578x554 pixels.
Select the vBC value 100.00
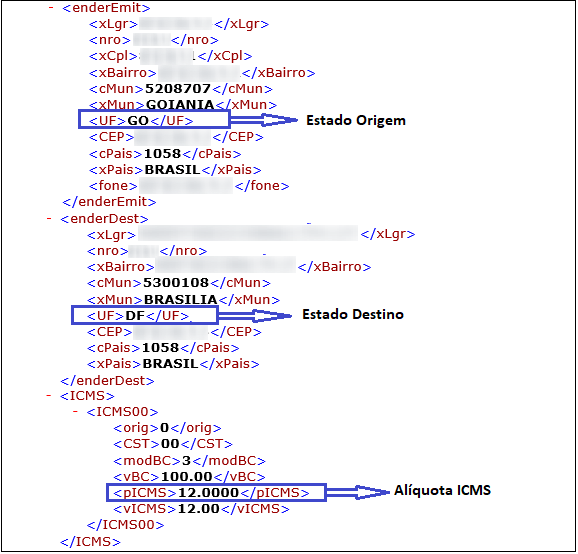(187, 477)
